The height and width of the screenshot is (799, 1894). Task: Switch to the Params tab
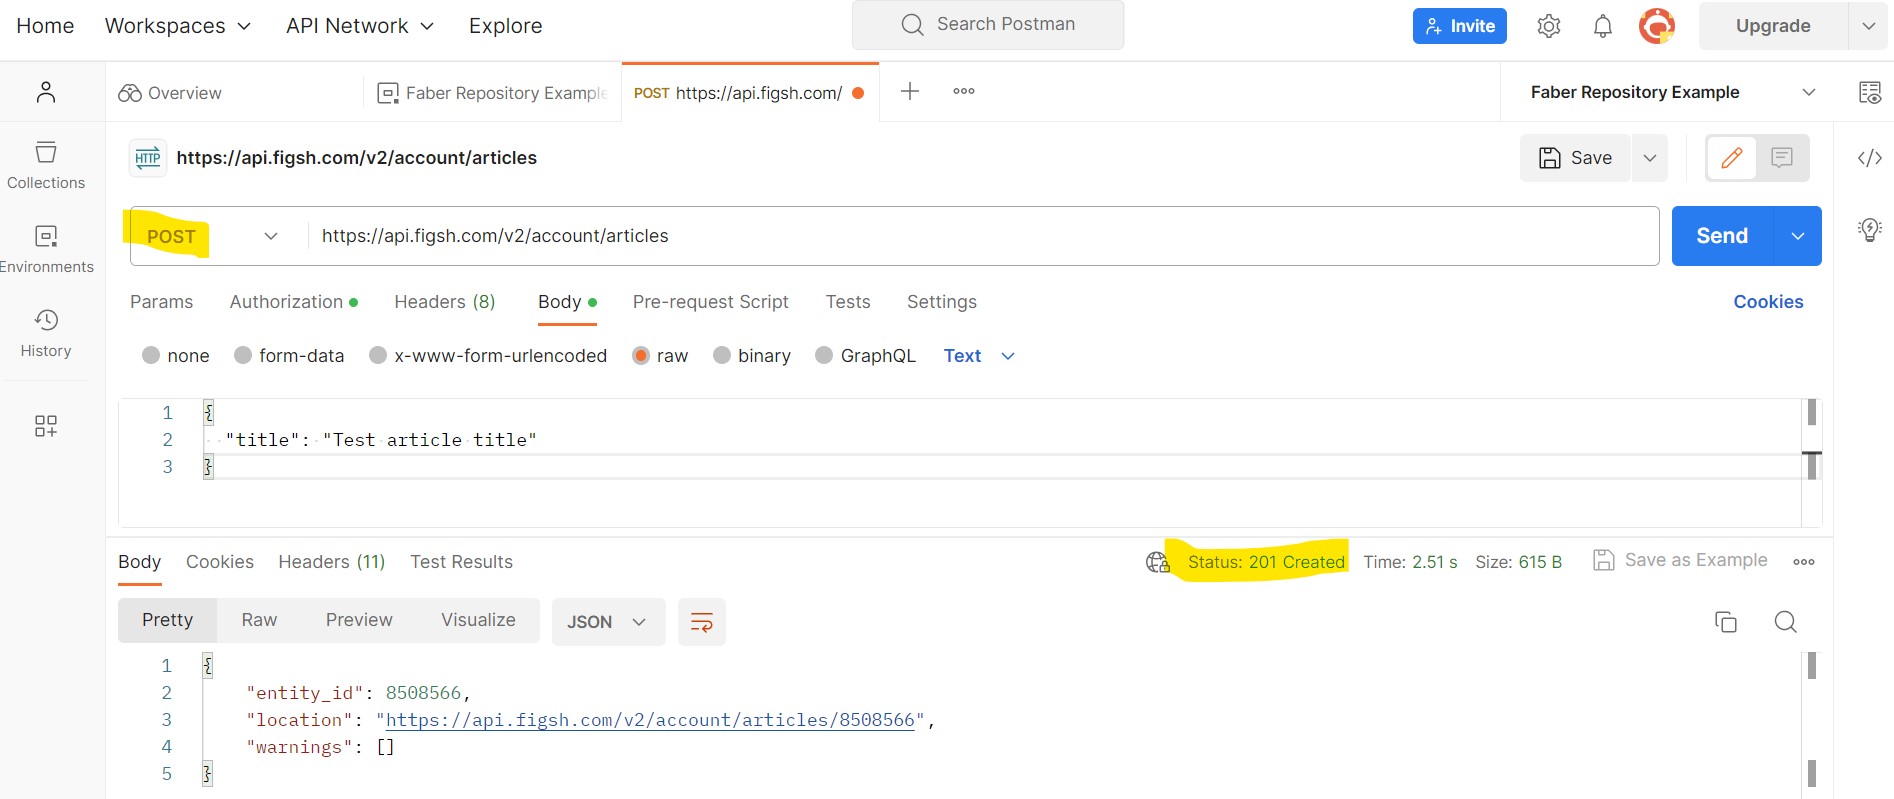[161, 302]
